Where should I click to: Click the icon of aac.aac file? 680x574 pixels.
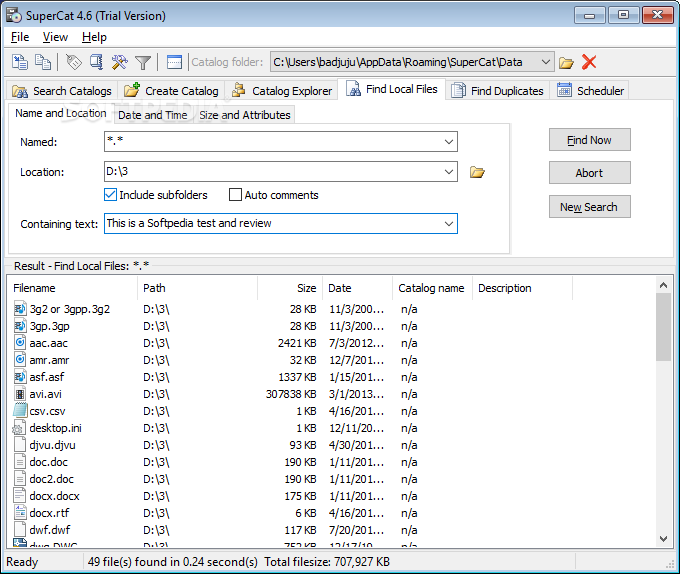click(20, 342)
